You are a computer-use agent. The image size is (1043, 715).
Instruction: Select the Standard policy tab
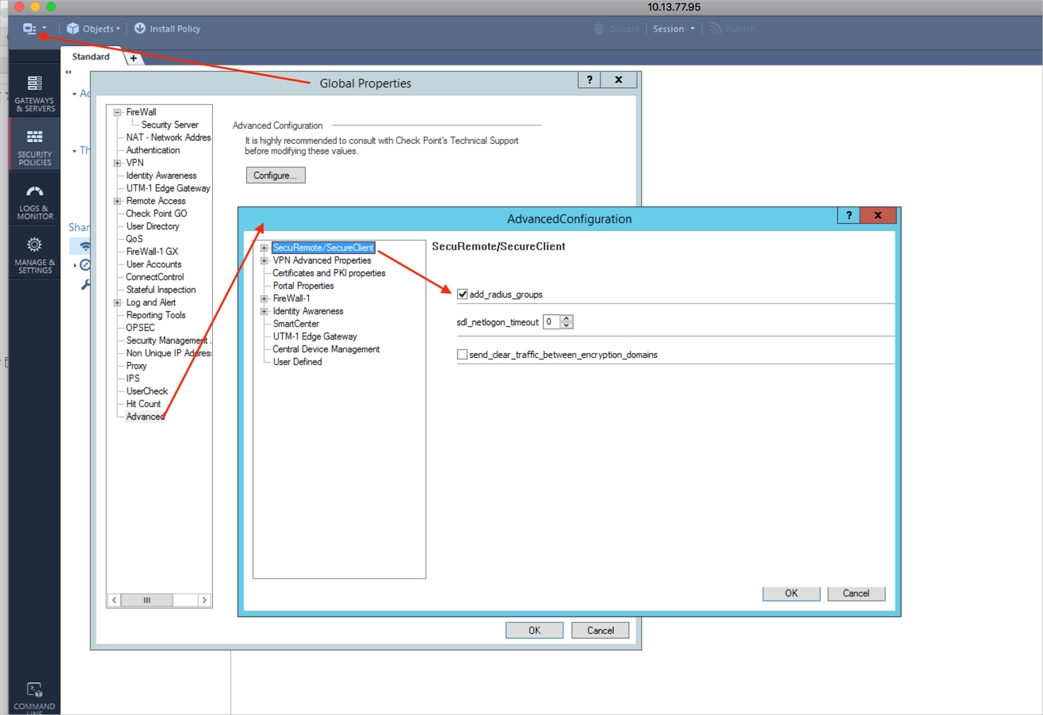point(91,57)
